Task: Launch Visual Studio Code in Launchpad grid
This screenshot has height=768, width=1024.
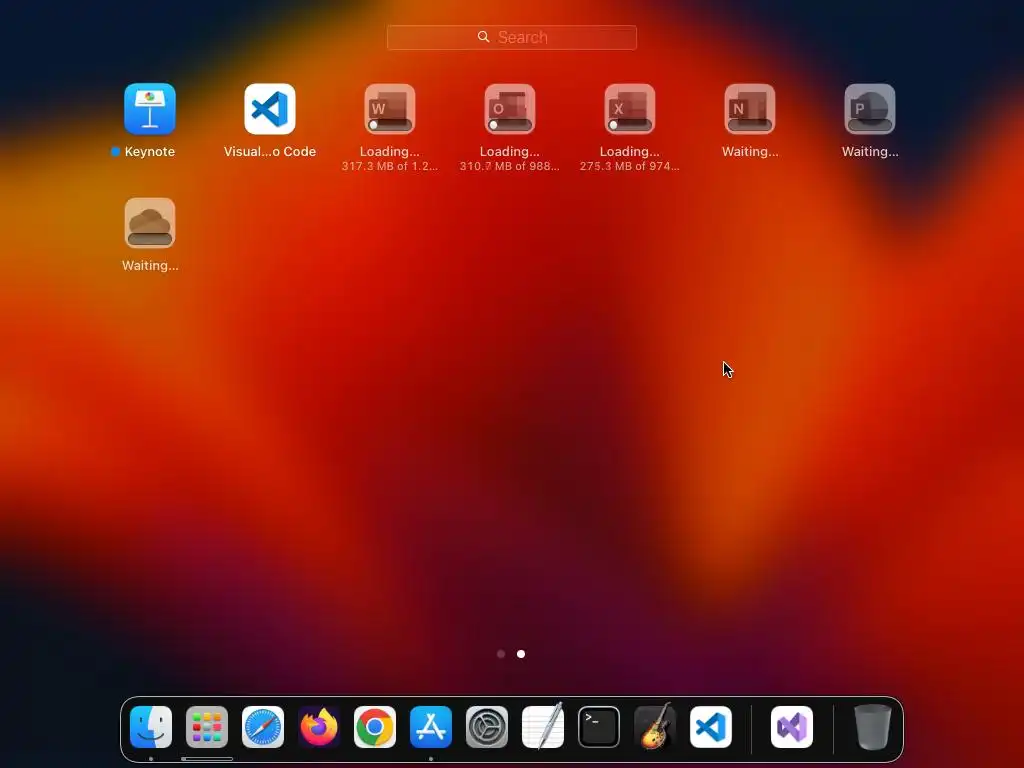Action: tap(270, 108)
